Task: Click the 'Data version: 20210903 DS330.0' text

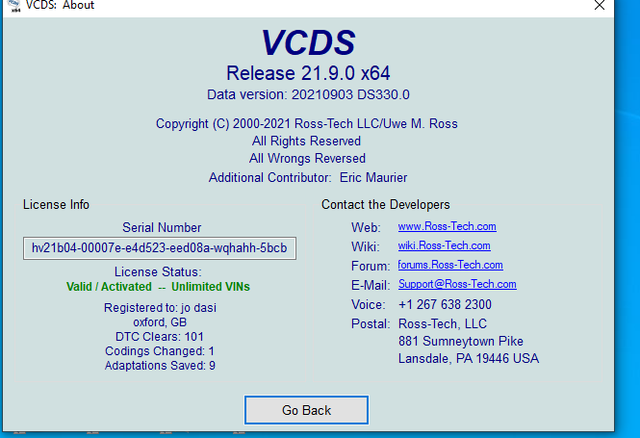Action: (x=308, y=95)
